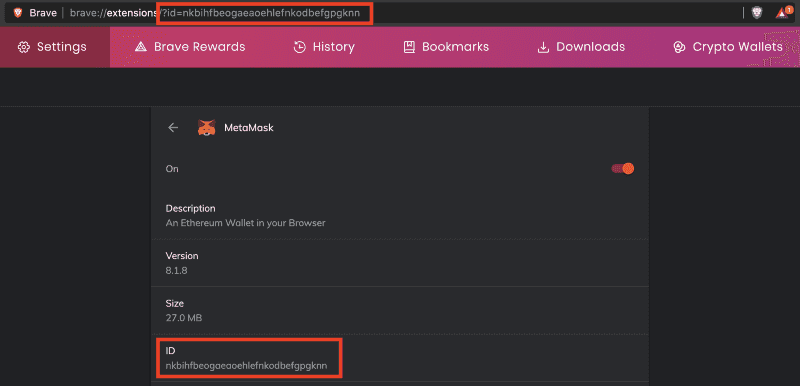
Task: Click the MetaMask fox icon
Action: coord(207,127)
